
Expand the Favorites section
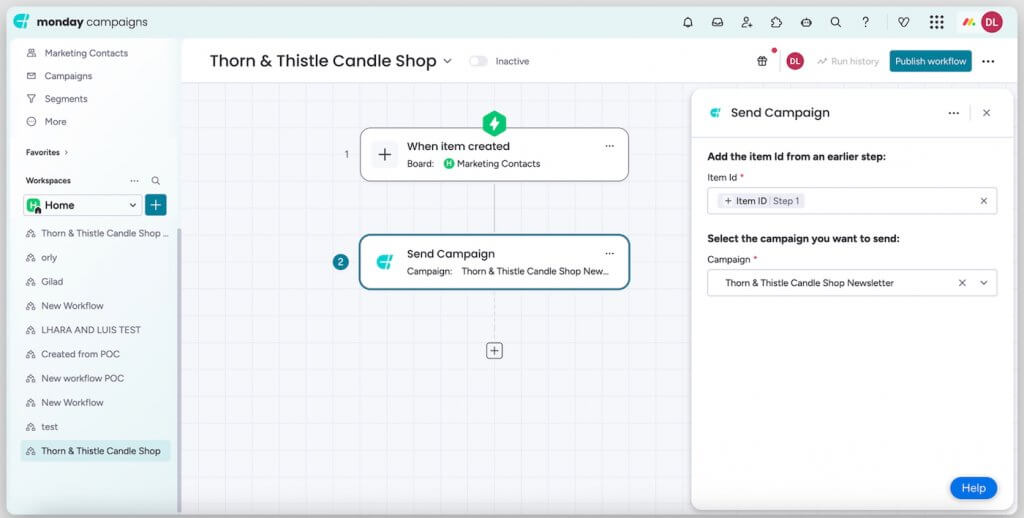[47, 152]
